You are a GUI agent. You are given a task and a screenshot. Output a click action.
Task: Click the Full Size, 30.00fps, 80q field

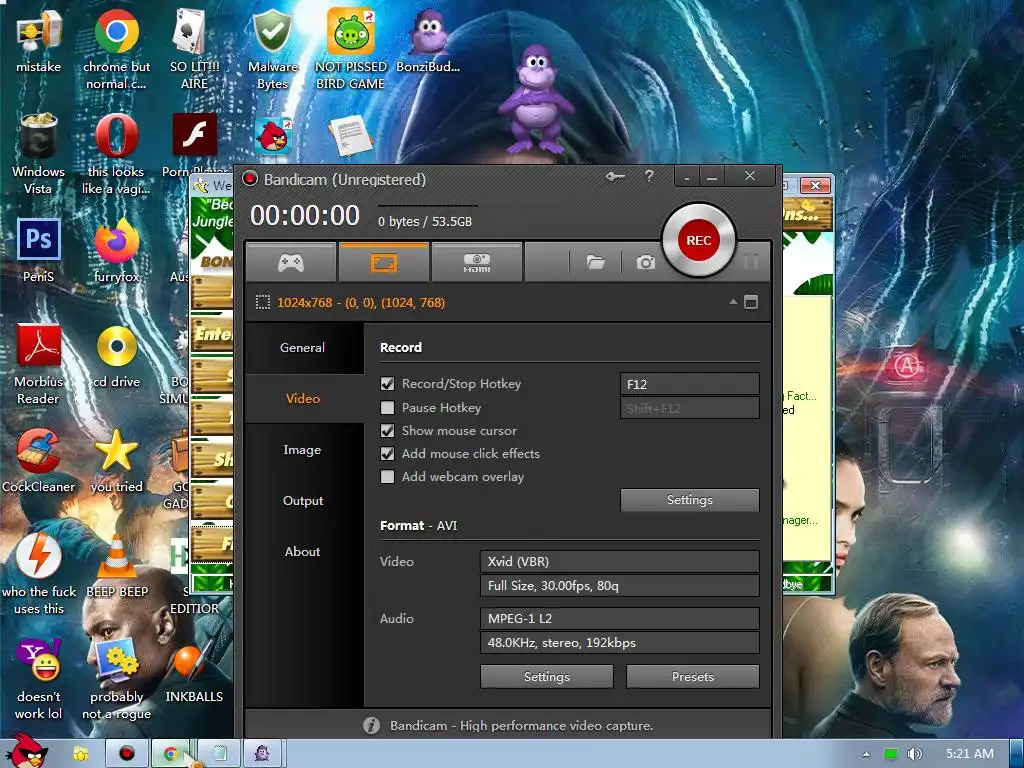coord(620,585)
